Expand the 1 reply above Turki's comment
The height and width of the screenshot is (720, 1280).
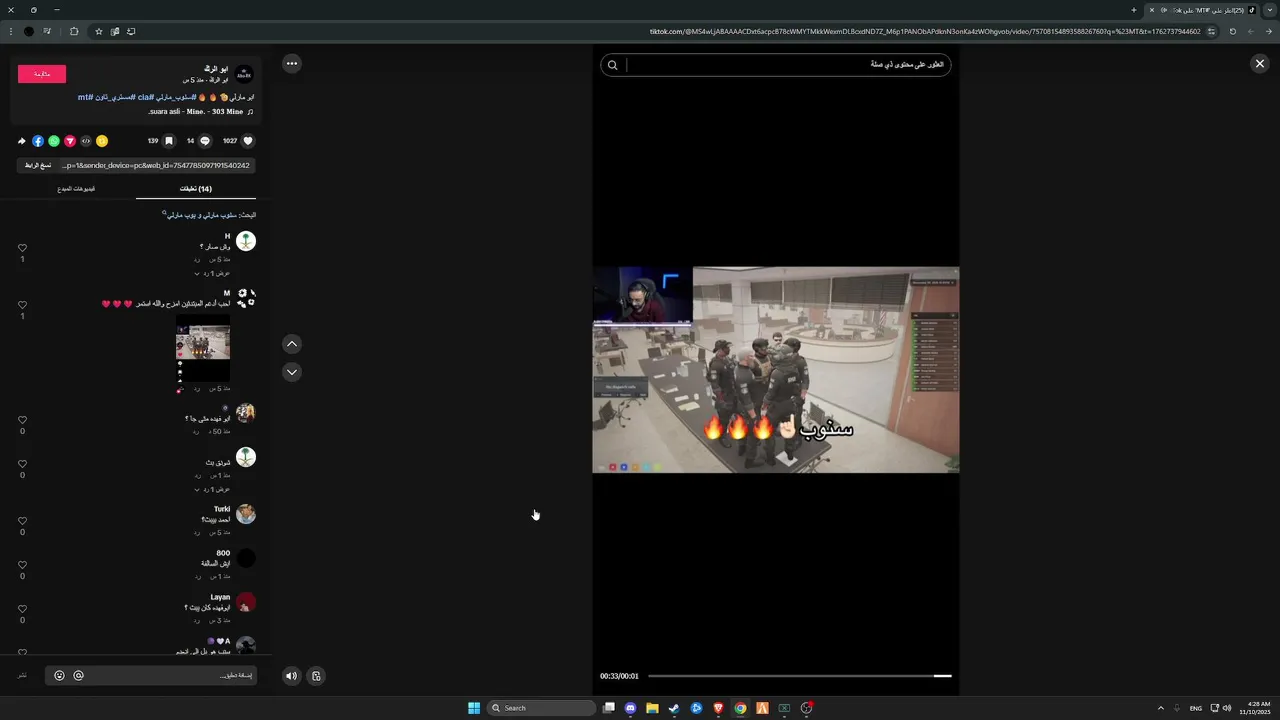(x=212, y=489)
